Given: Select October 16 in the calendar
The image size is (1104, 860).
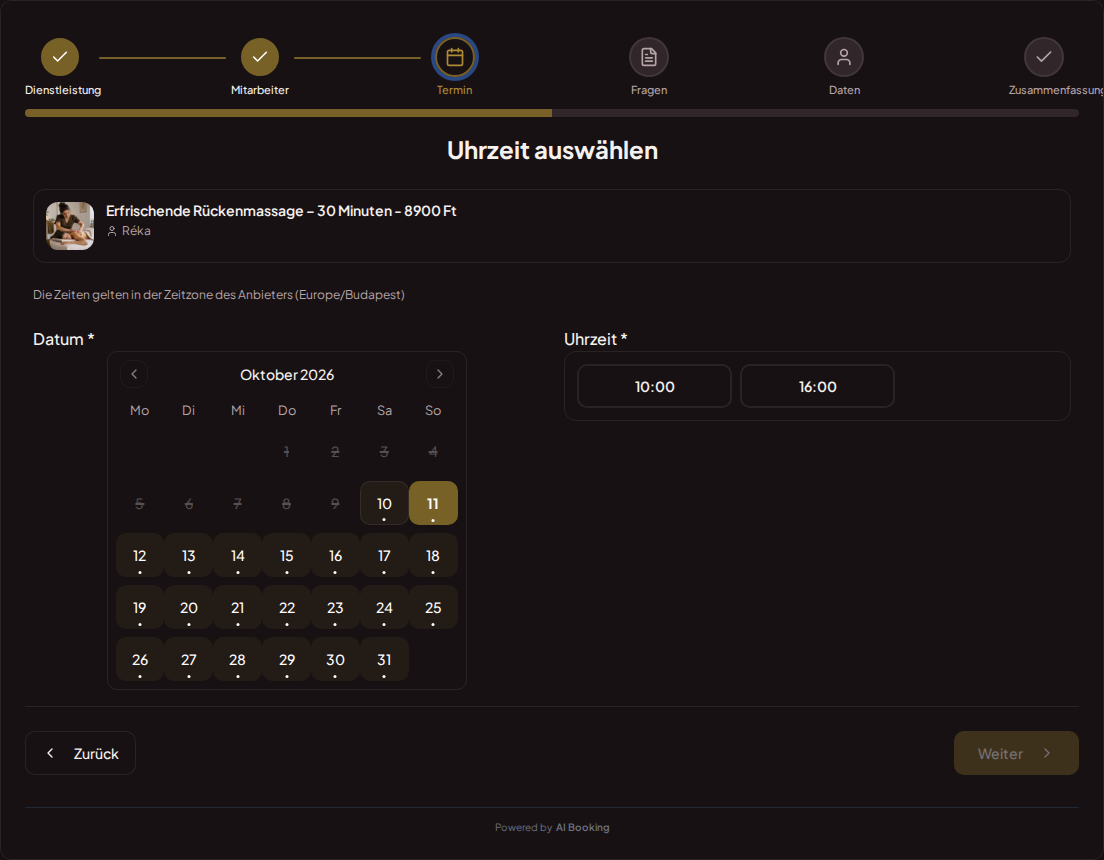Looking at the screenshot, I should point(335,555).
